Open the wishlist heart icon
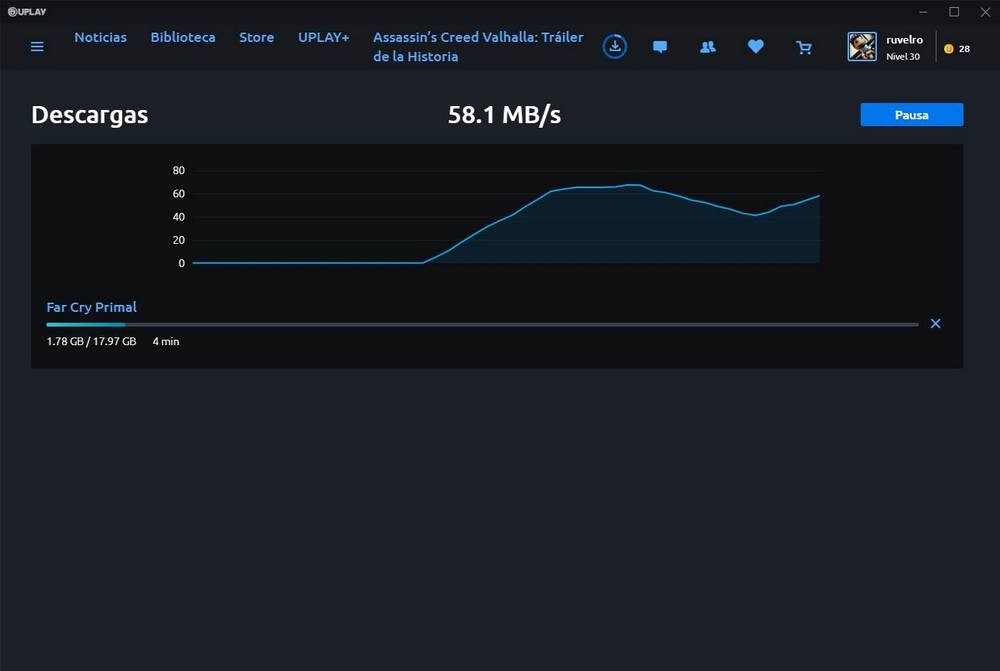Screen dimensions: 1000x671 (x=756, y=47)
